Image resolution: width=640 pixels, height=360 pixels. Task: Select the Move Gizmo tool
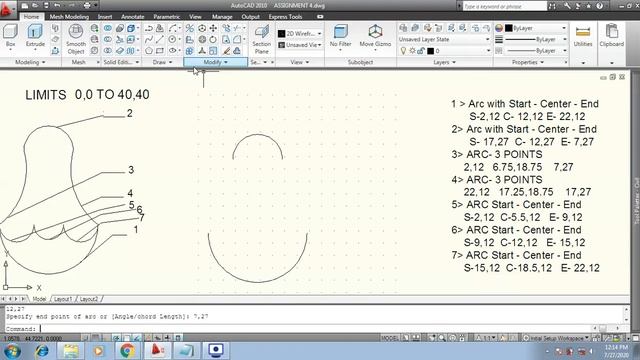(x=375, y=36)
